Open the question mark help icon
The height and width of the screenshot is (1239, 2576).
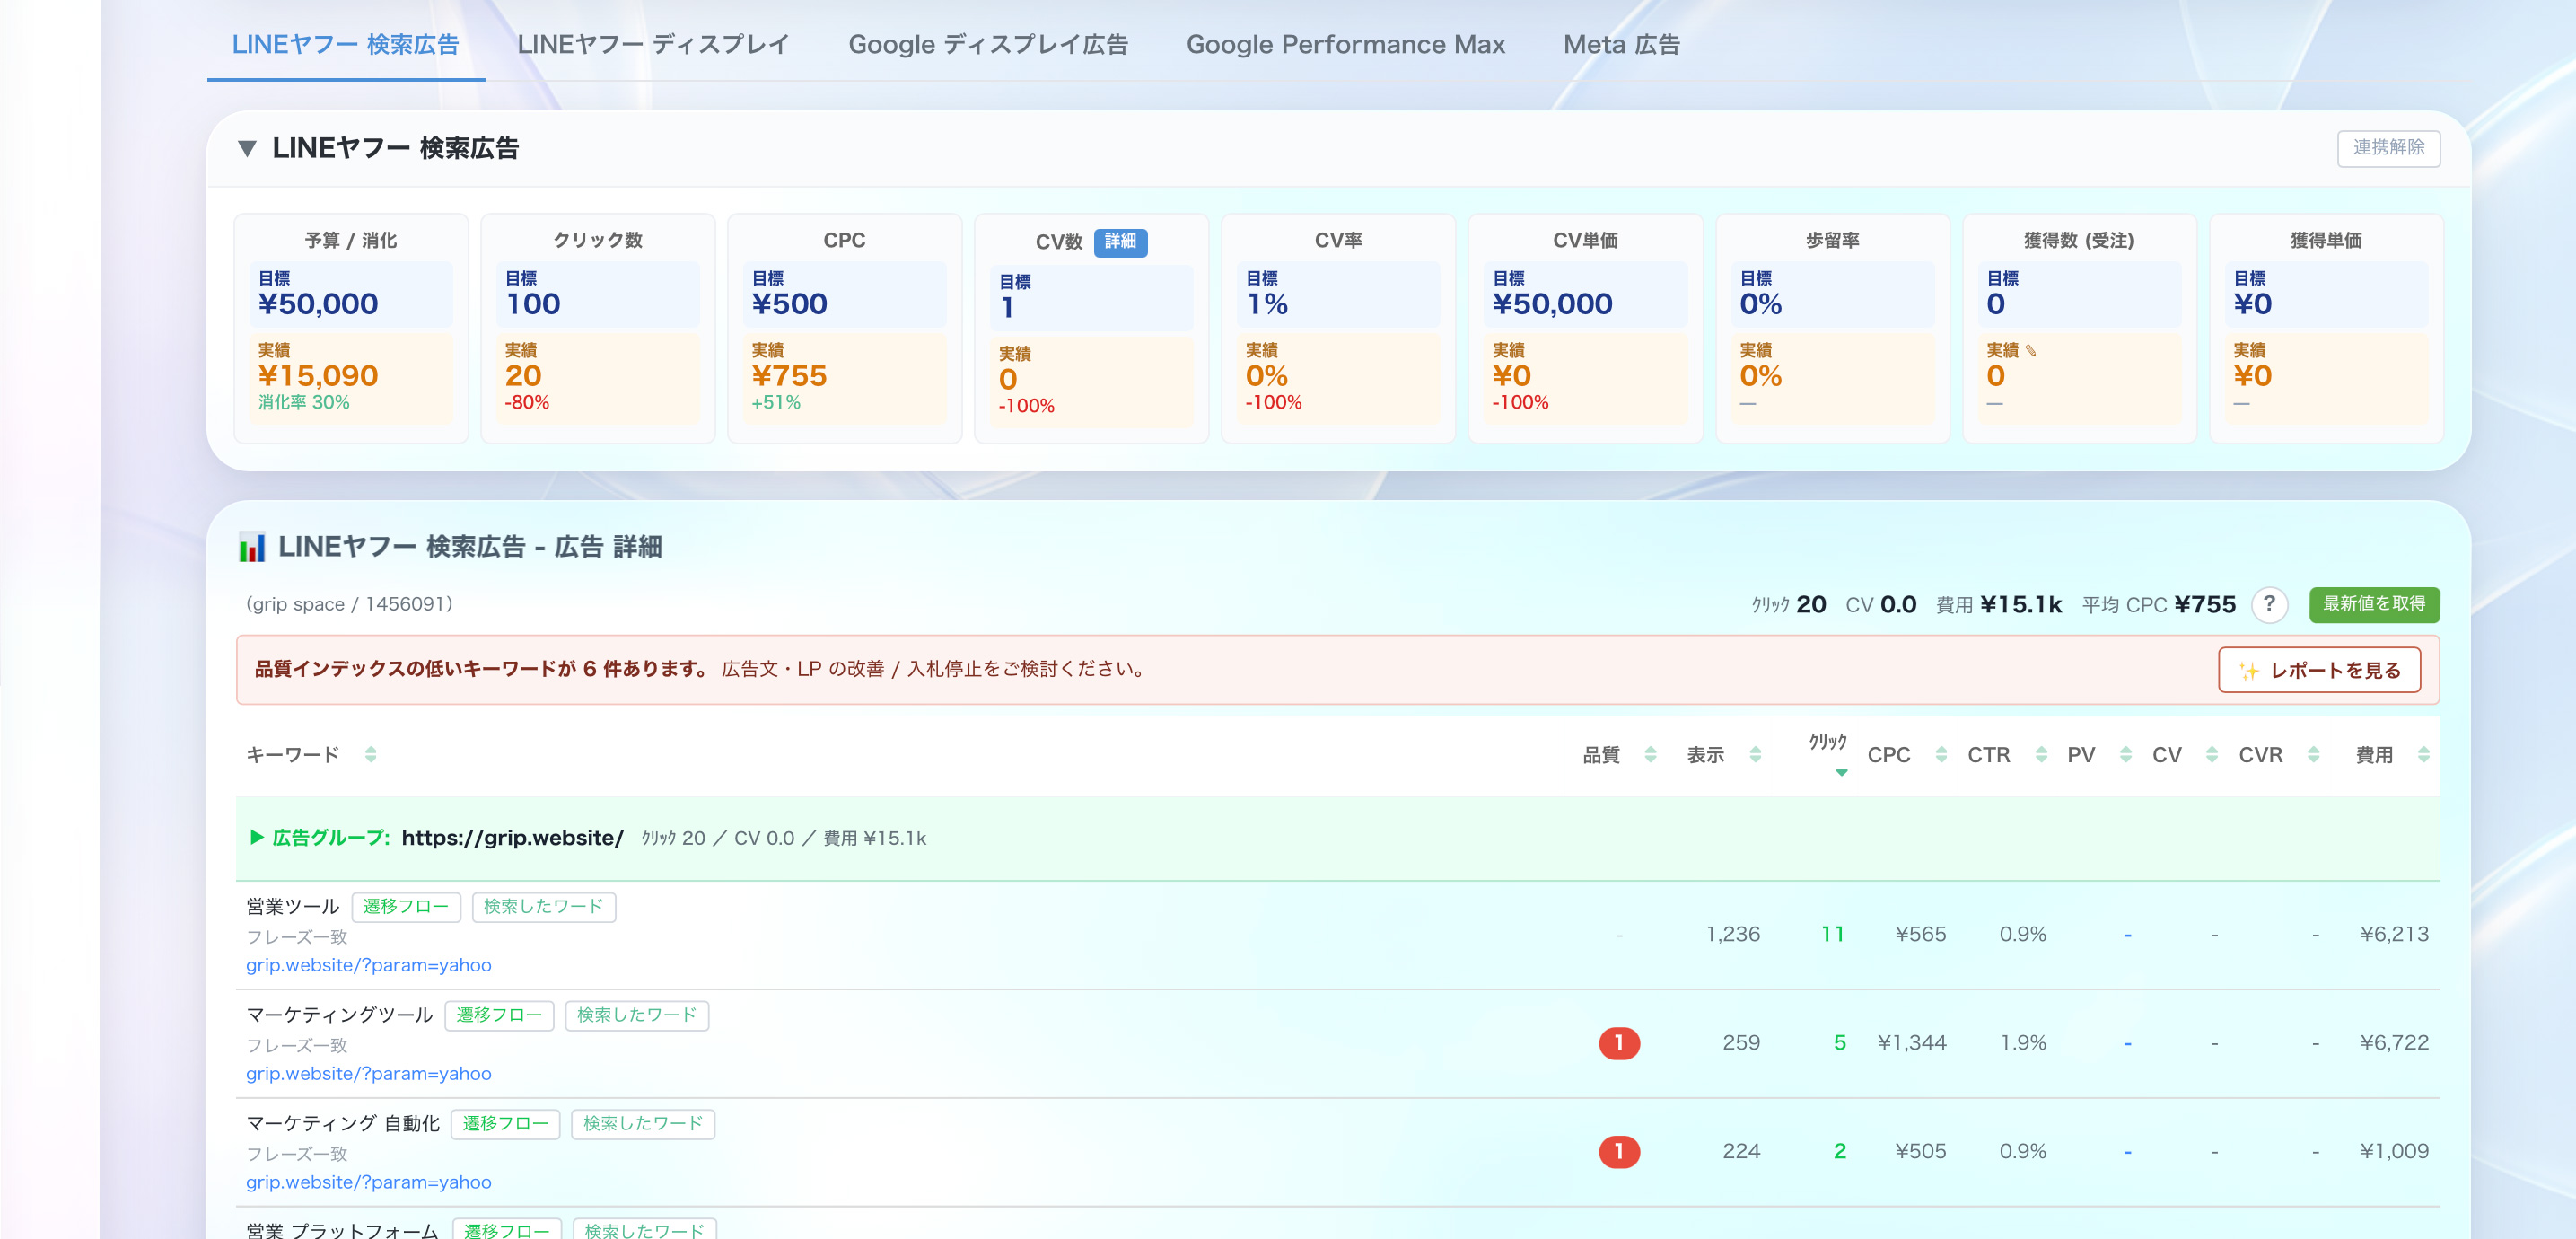(2269, 604)
